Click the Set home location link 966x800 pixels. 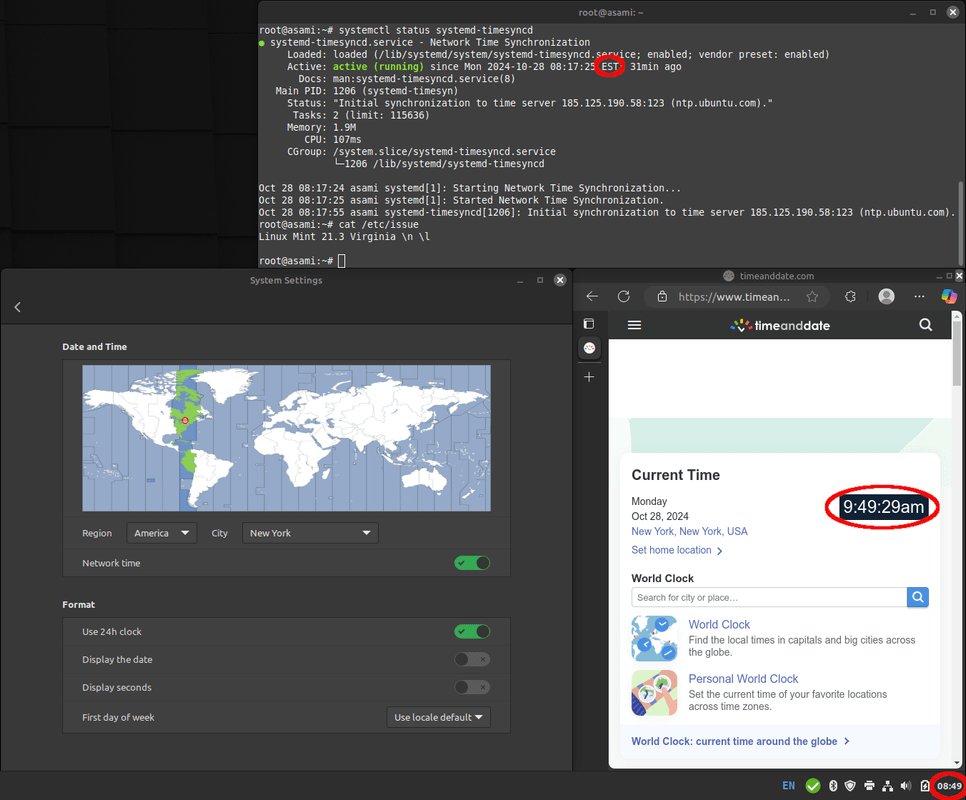(671, 549)
